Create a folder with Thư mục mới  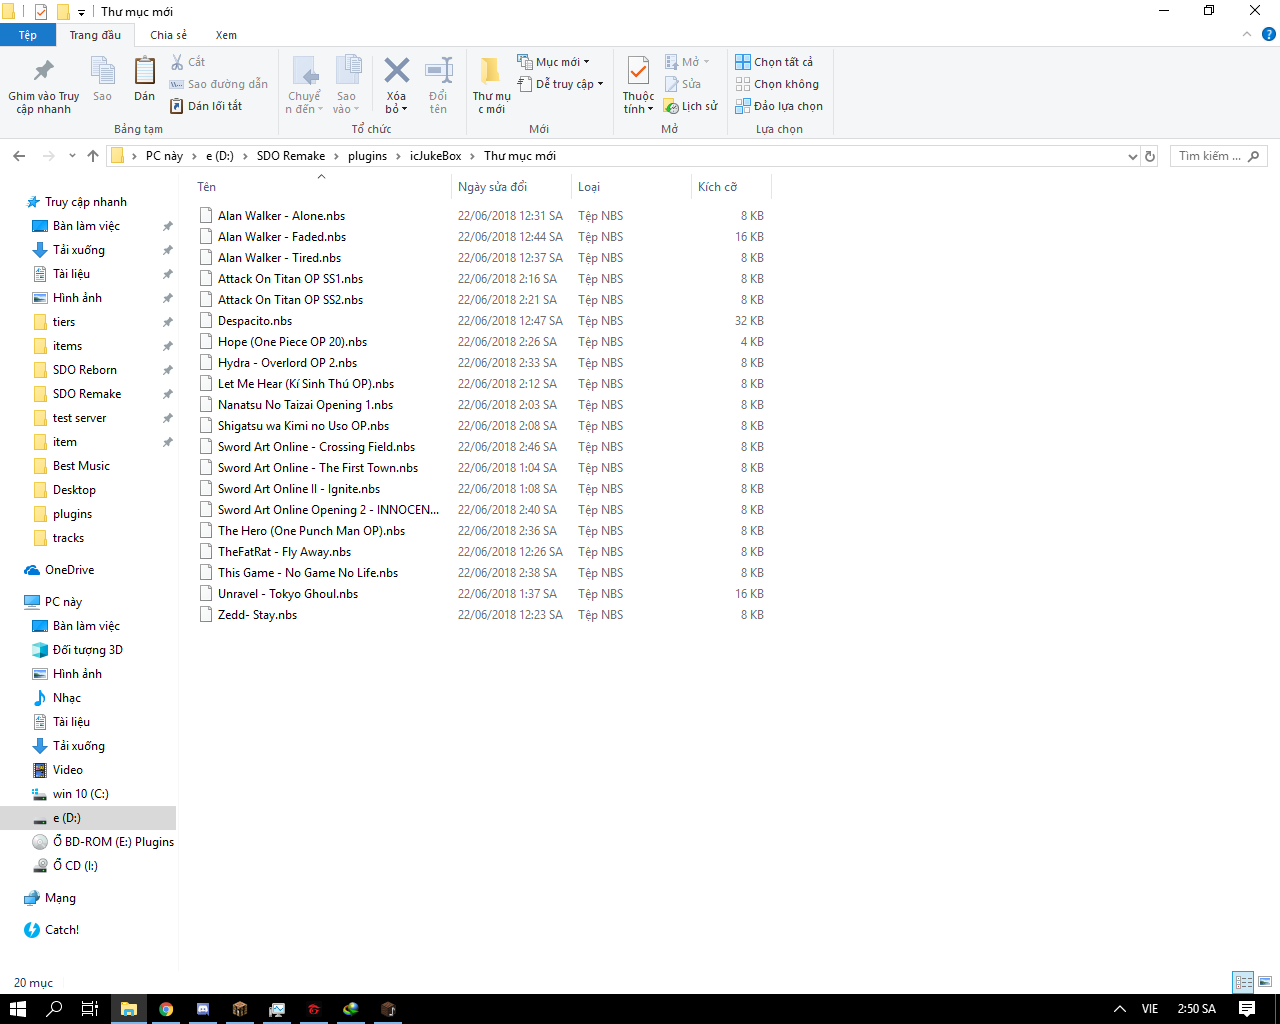point(491,85)
